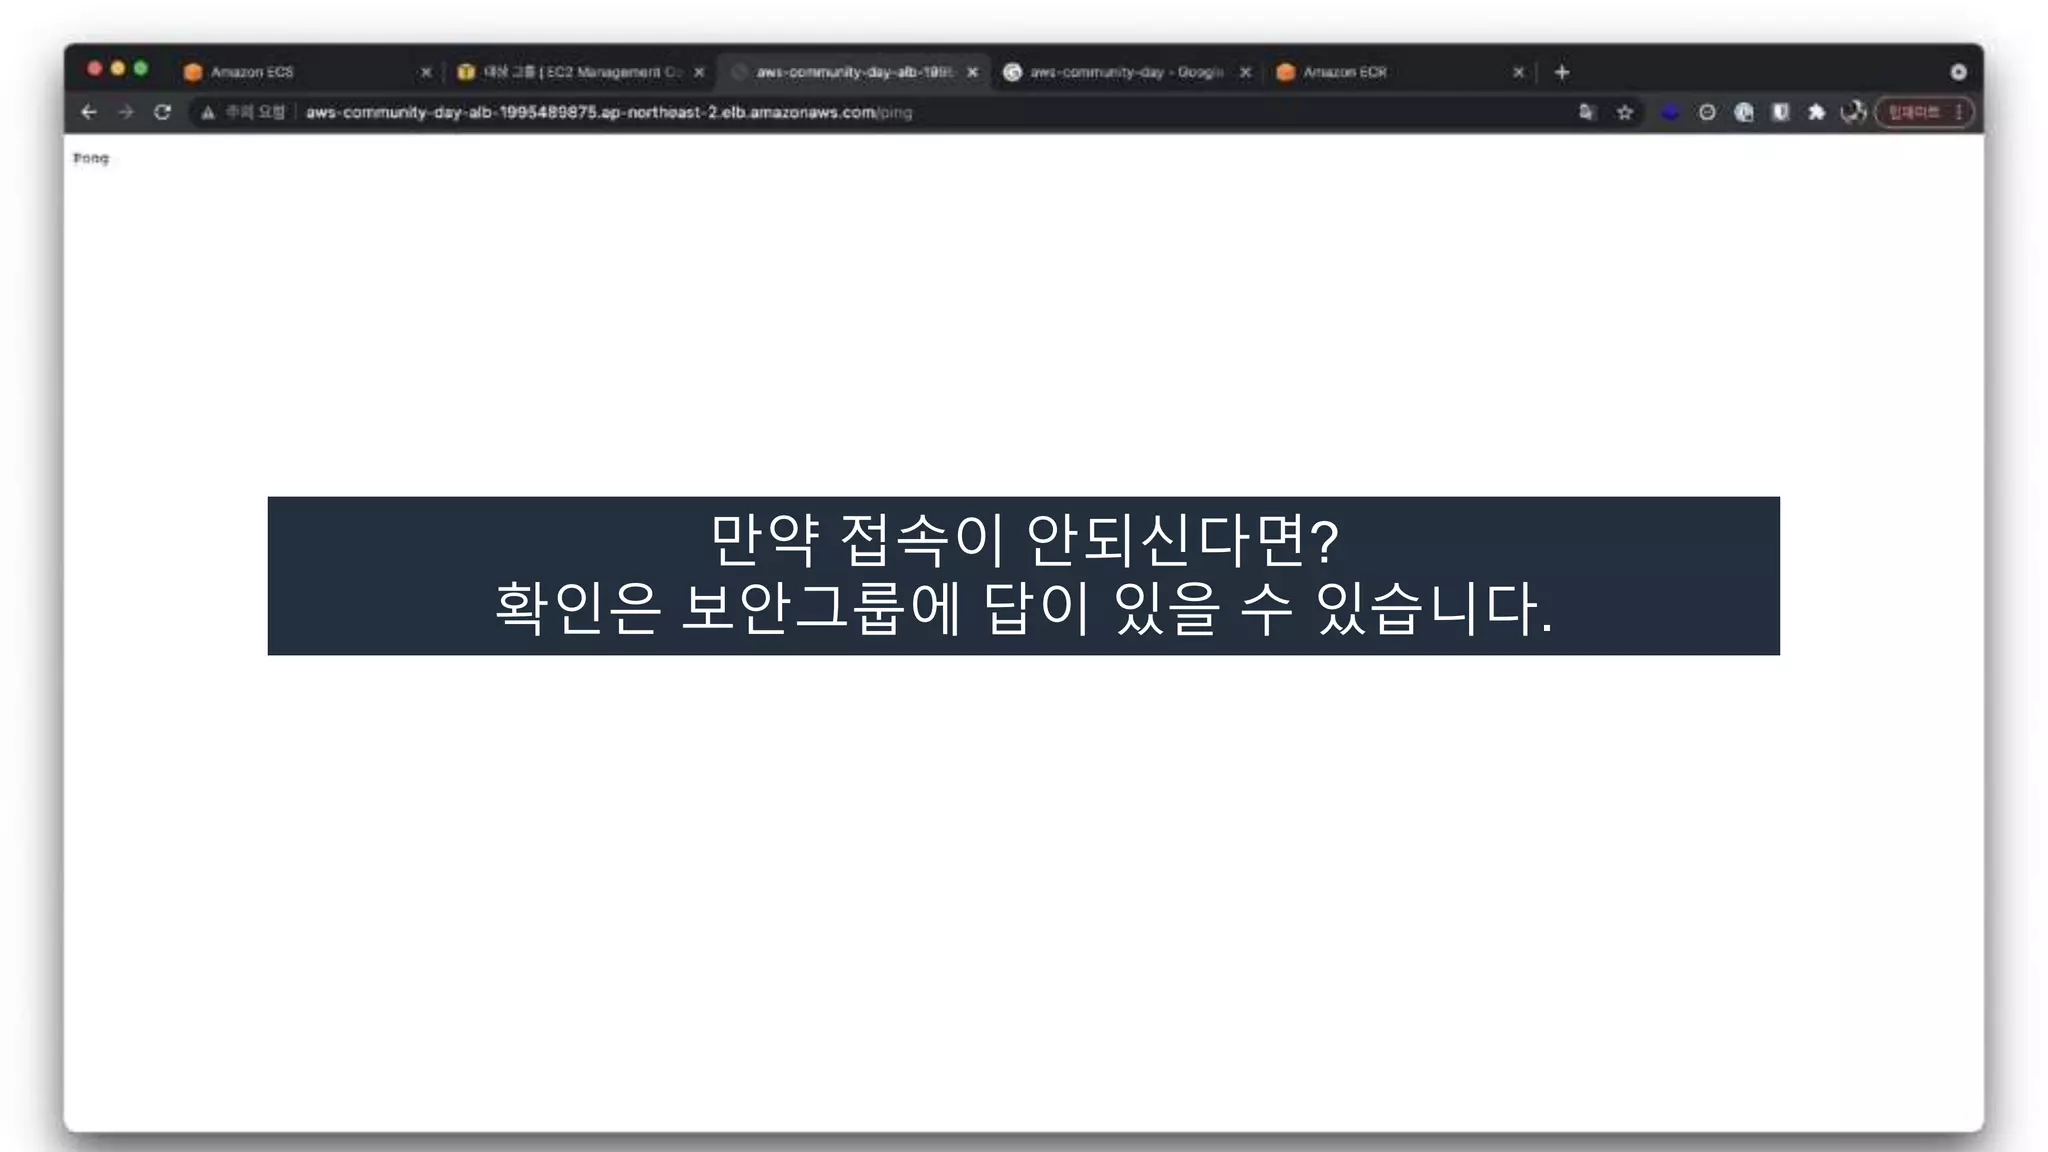Viewport: 2048px width, 1152px height.
Task: Open the profile avatar menu
Action: (1854, 112)
